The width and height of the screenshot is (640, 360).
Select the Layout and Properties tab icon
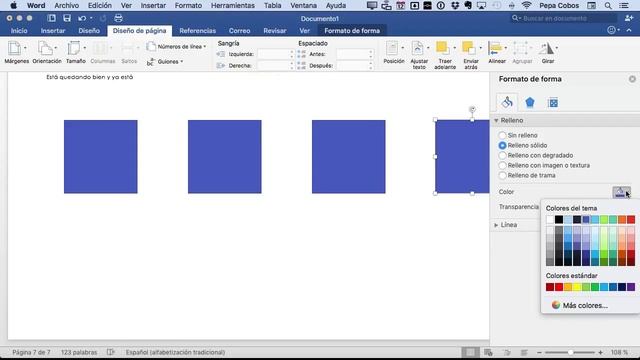coord(553,103)
